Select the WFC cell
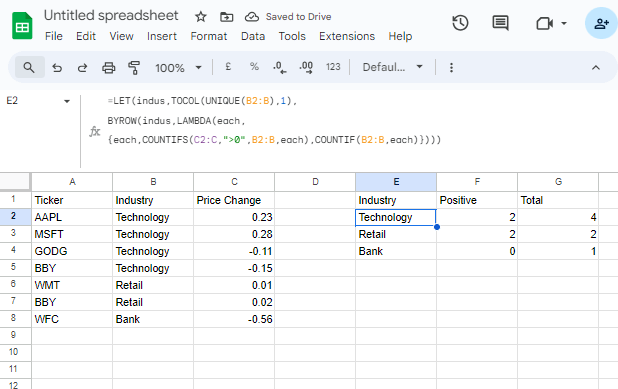This screenshot has width=618, height=389. tap(72, 319)
